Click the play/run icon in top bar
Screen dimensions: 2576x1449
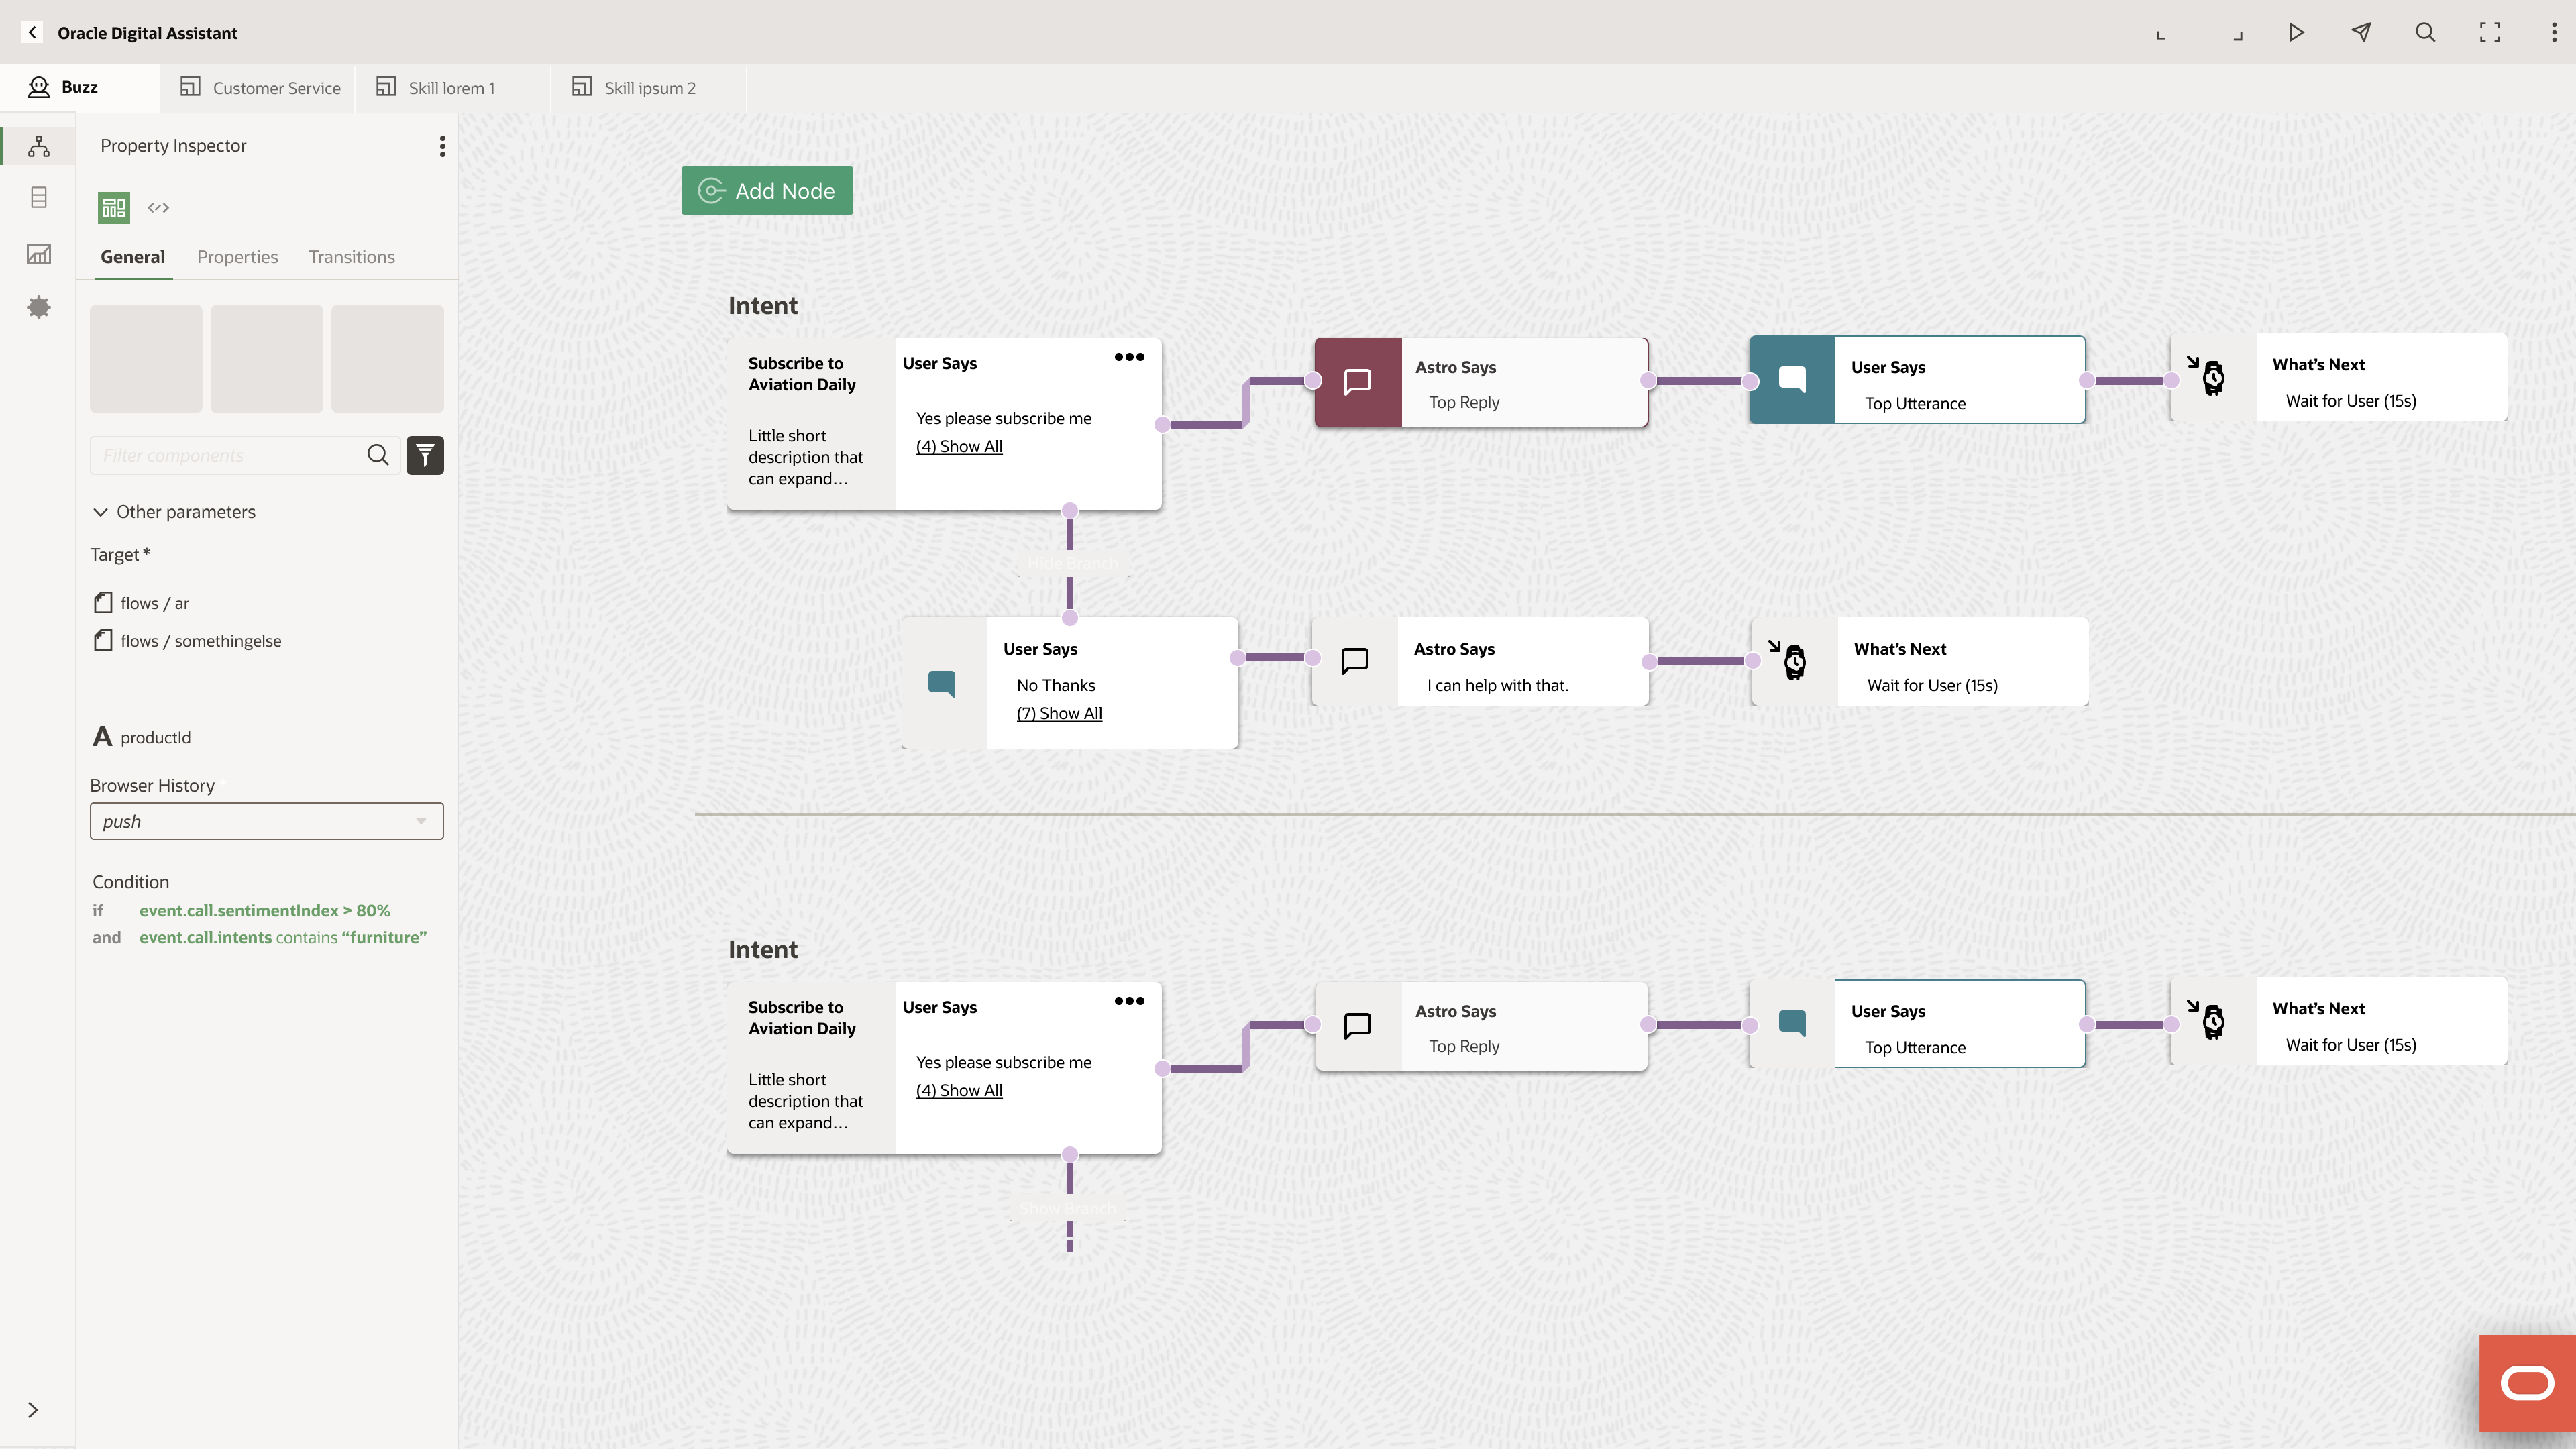[2296, 32]
